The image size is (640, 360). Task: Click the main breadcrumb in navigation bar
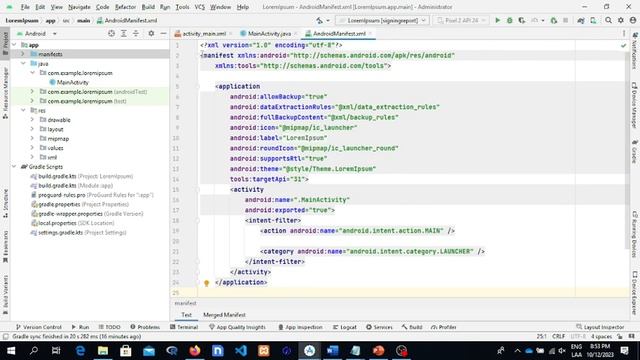84,20
